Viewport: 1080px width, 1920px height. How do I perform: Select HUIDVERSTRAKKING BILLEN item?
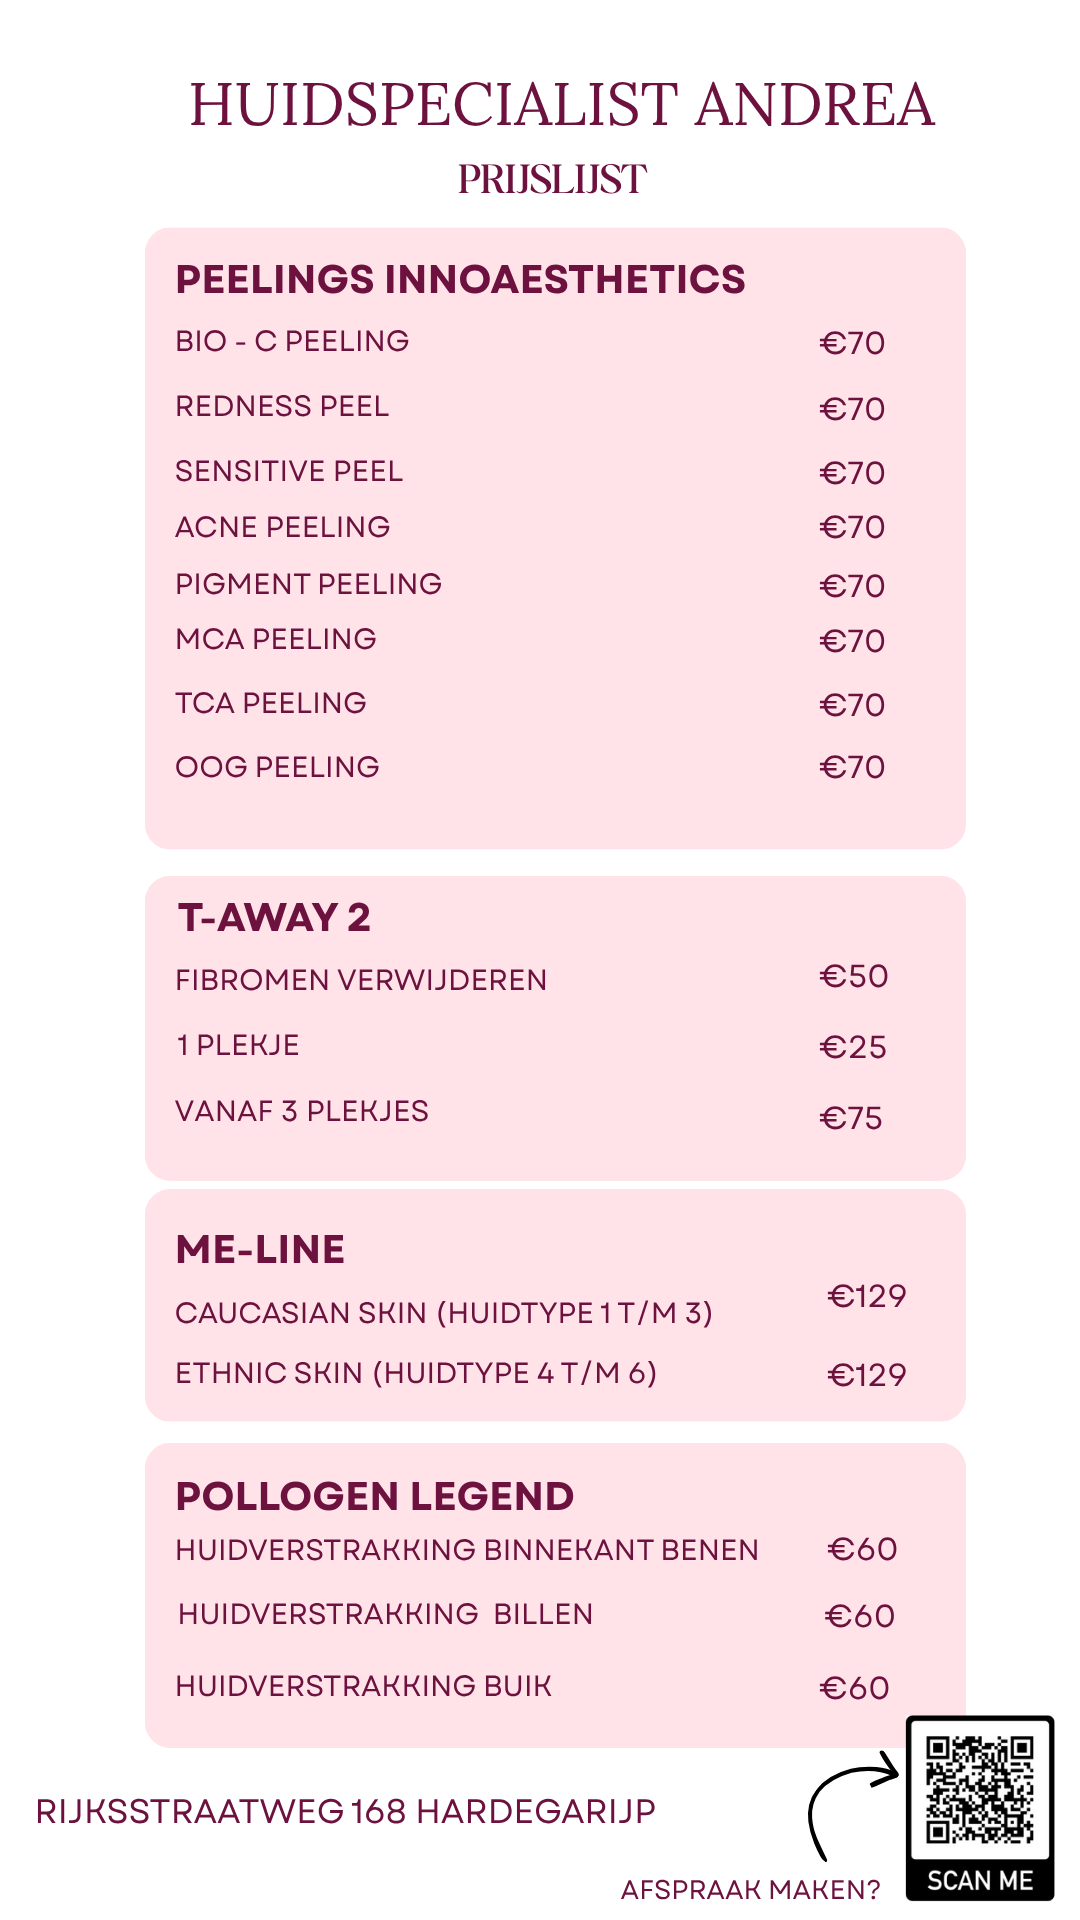(385, 1614)
